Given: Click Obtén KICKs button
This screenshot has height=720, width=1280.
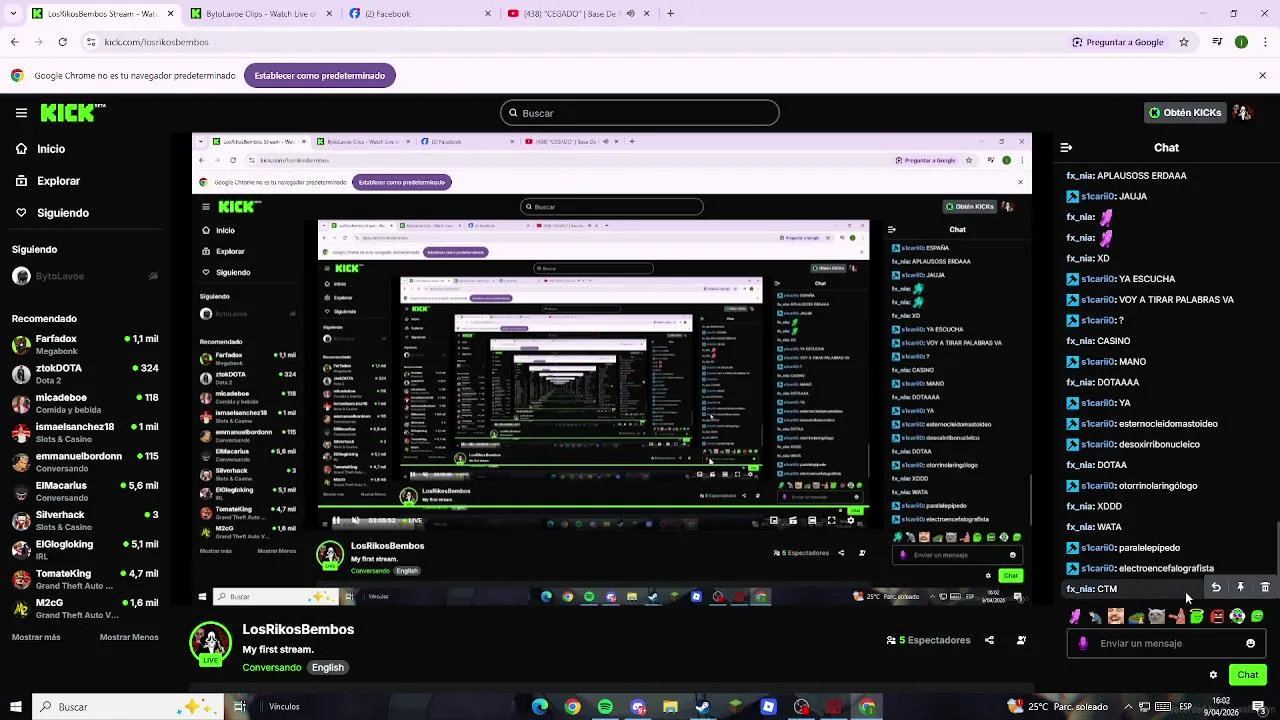Looking at the screenshot, I should coord(1185,113).
